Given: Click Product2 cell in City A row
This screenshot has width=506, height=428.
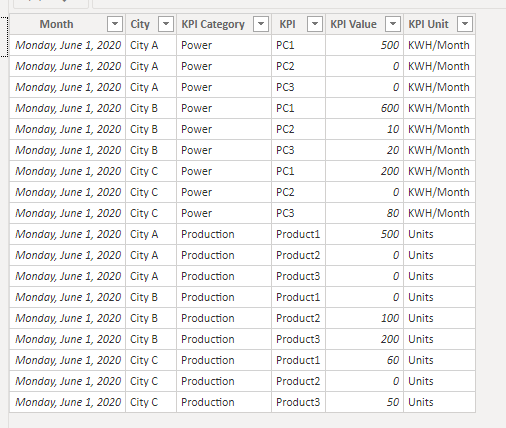Looking at the screenshot, I should pyautogui.click(x=298, y=255).
